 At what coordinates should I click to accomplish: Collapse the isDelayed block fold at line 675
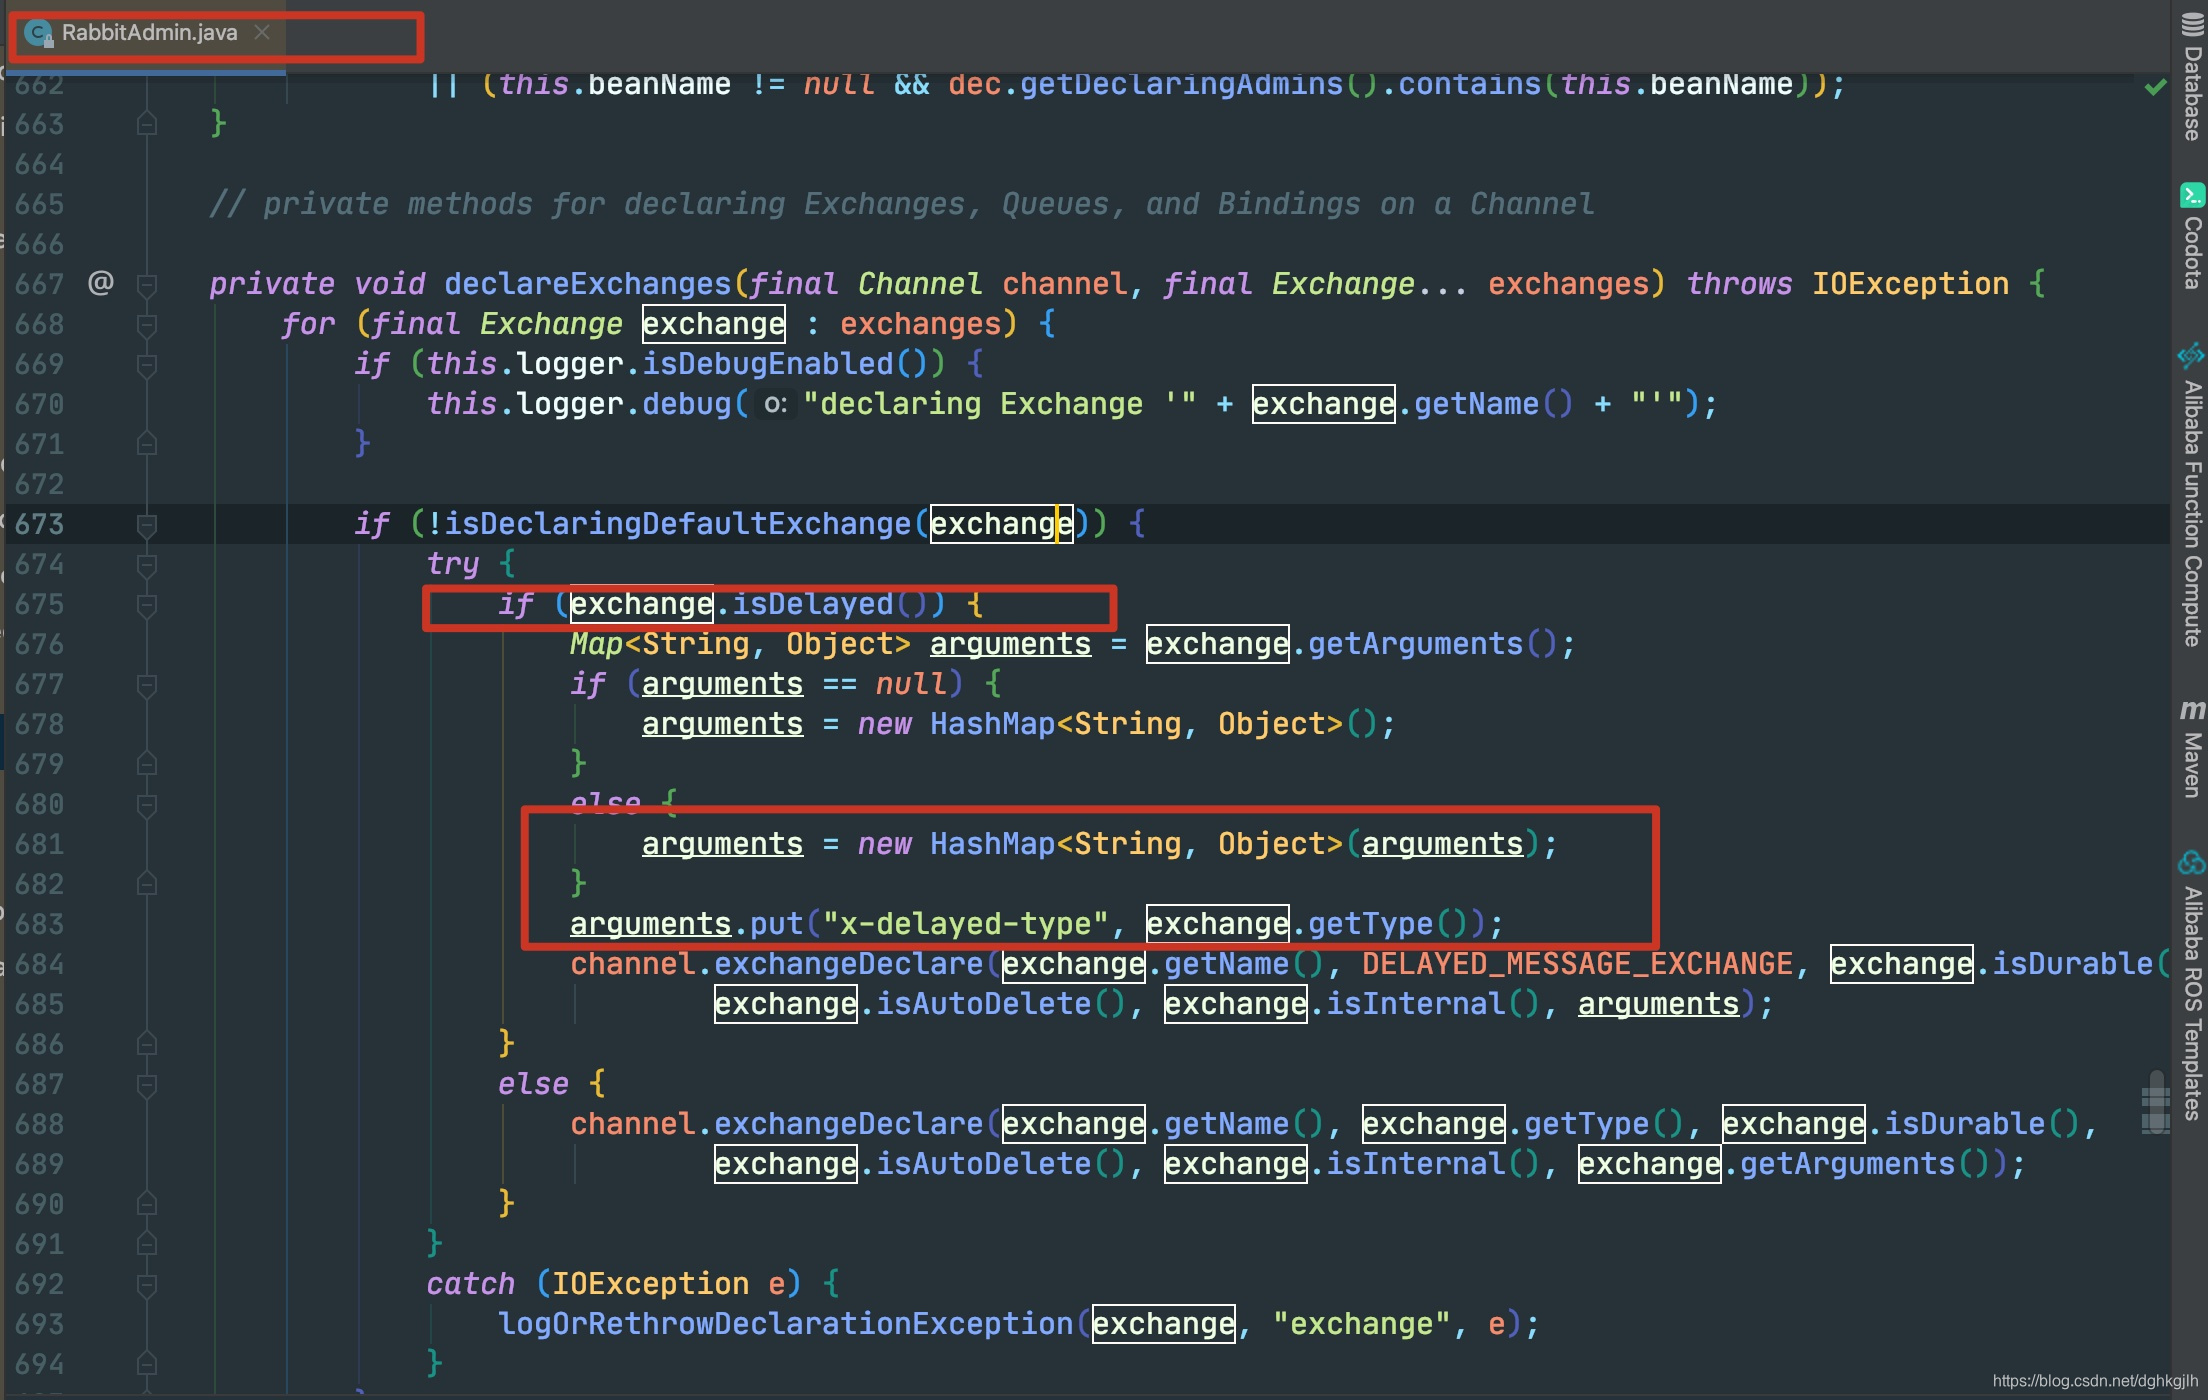pyautogui.click(x=146, y=605)
